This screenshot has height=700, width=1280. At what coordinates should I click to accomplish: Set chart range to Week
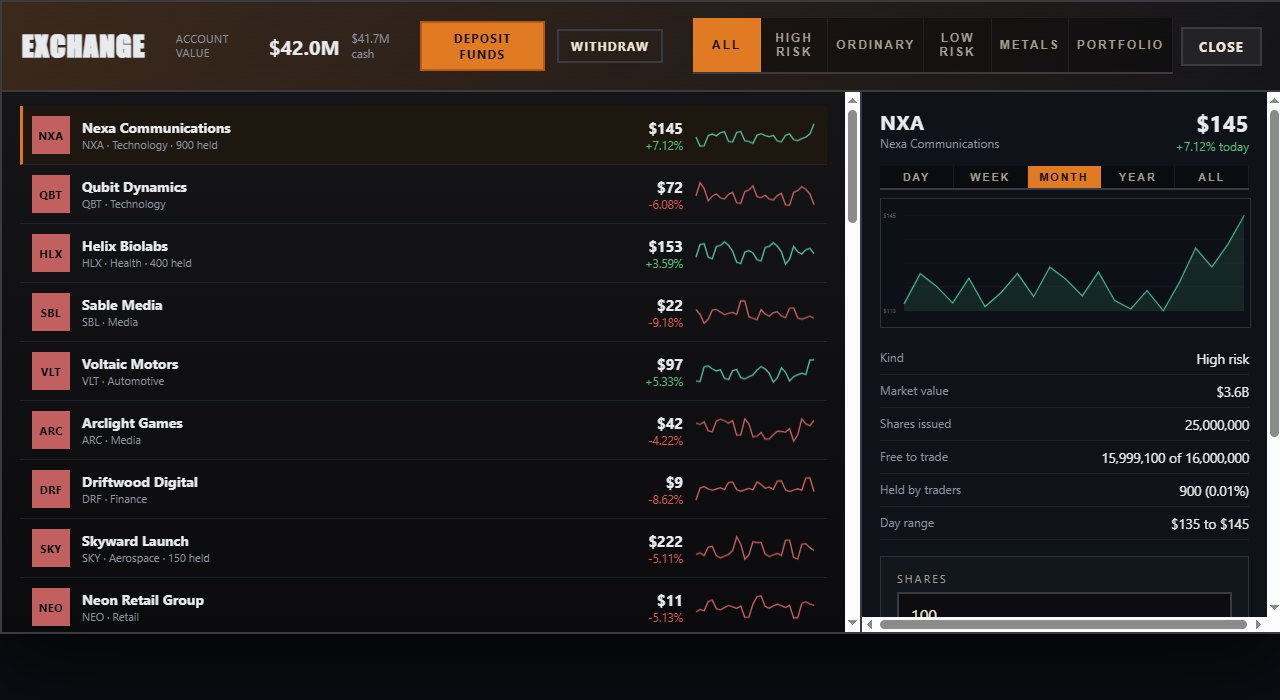coord(990,177)
